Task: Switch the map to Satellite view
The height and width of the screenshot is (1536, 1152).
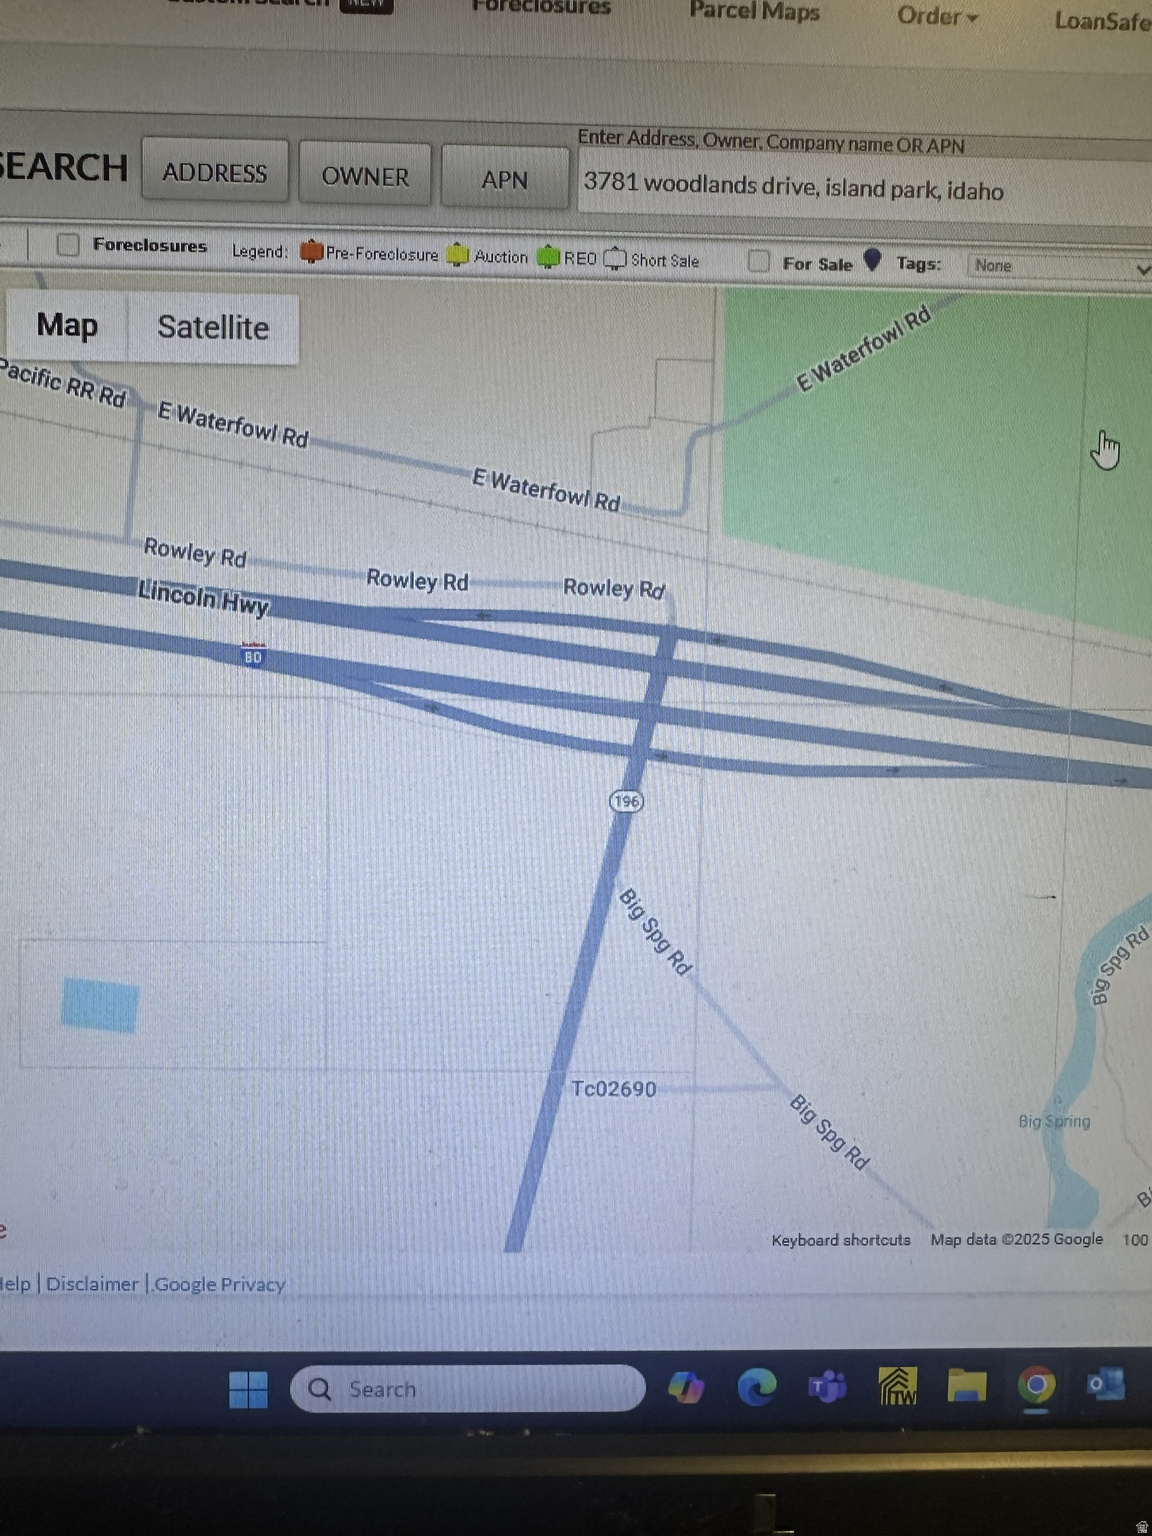Action: pyautogui.click(x=213, y=328)
